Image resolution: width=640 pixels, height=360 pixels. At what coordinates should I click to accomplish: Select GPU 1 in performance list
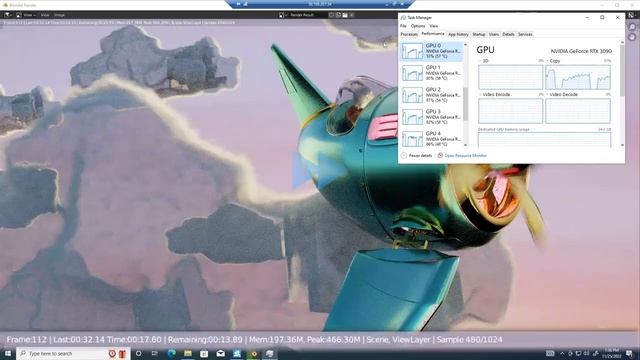(x=431, y=73)
